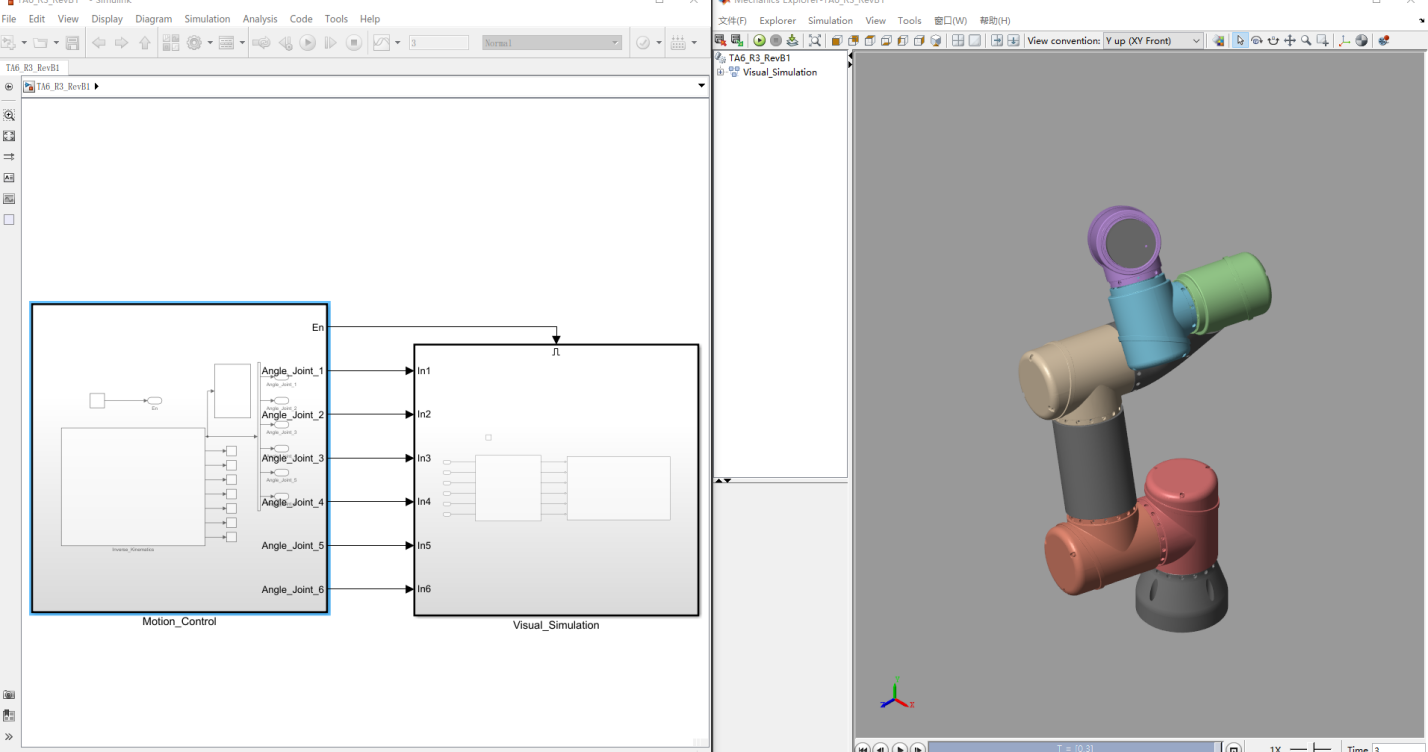The width and height of the screenshot is (1428, 752).
Task: Expand the Visual_Simulation tree node
Action: click(720, 72)
